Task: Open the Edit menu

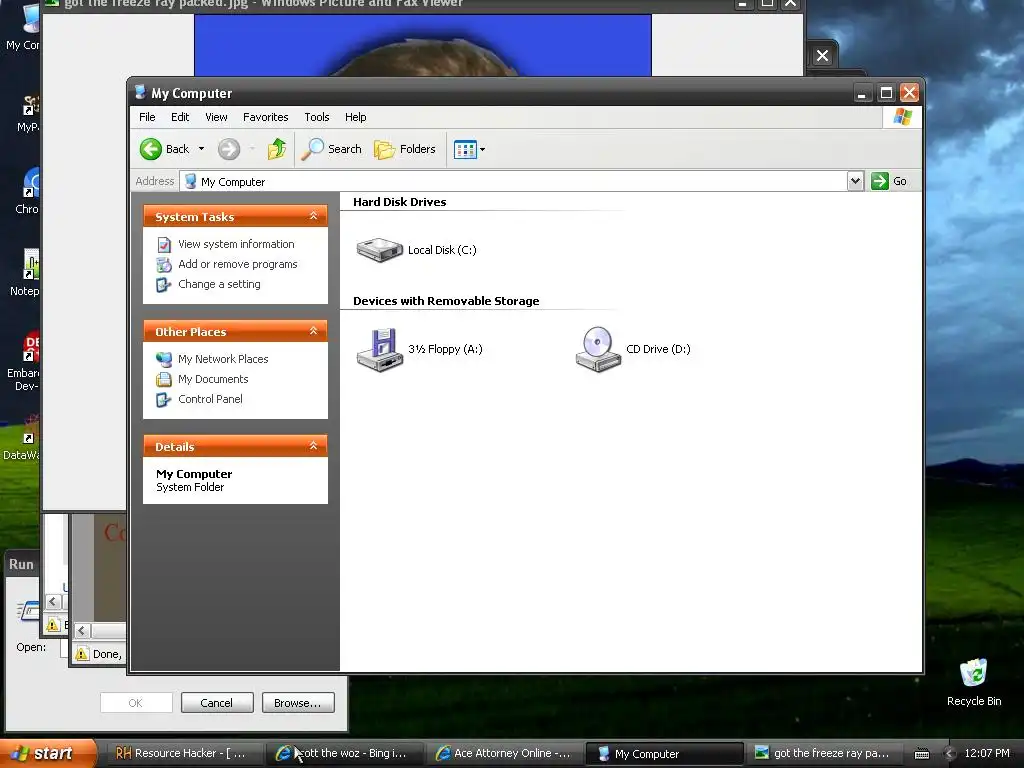Action: [x=180, y=117]
